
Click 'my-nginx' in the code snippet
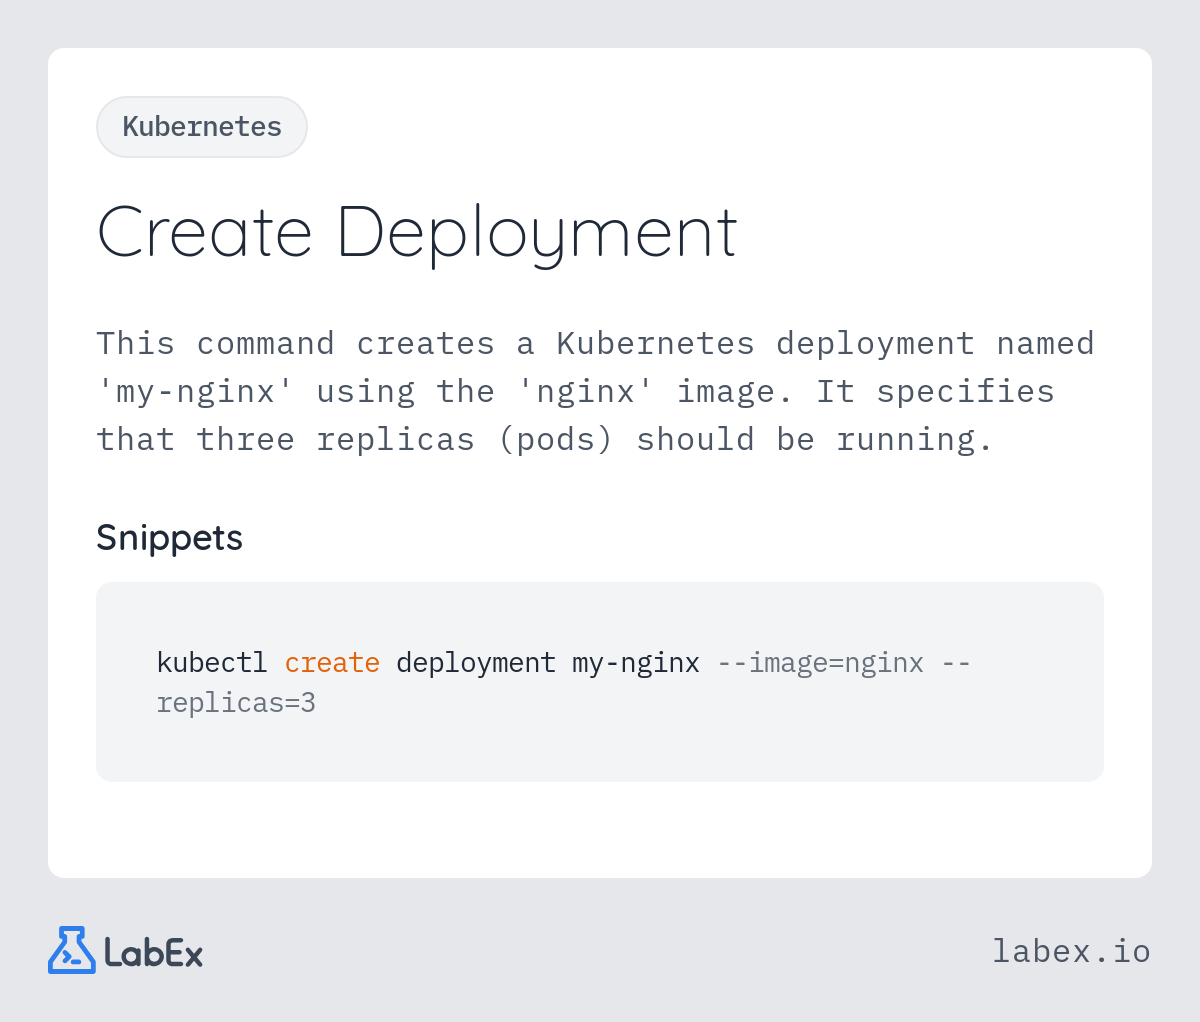pos(636,663)
